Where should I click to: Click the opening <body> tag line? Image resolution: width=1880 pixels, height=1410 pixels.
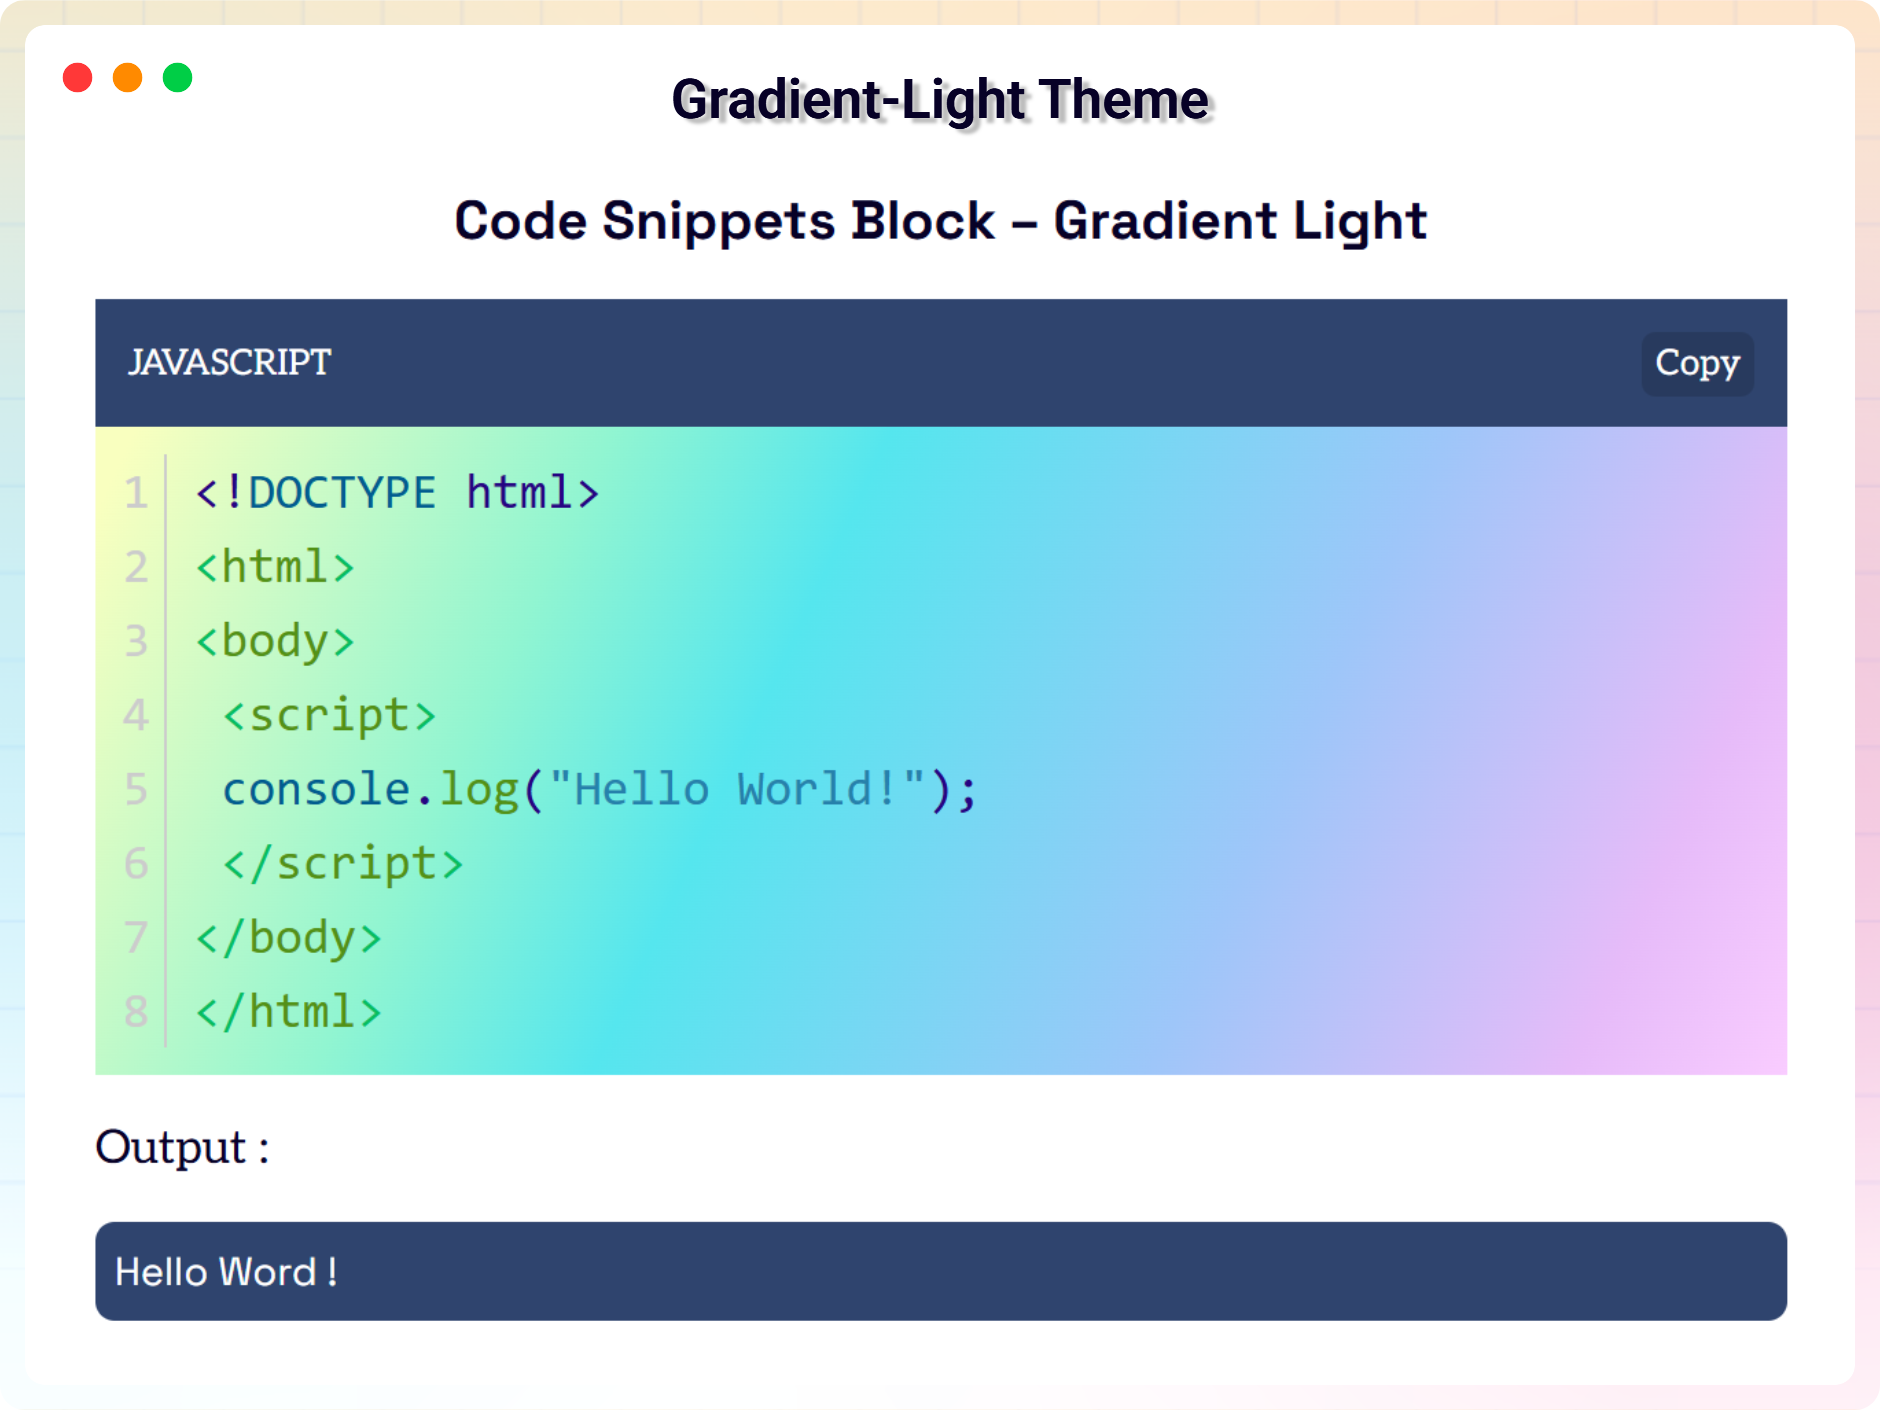(275, 641)
